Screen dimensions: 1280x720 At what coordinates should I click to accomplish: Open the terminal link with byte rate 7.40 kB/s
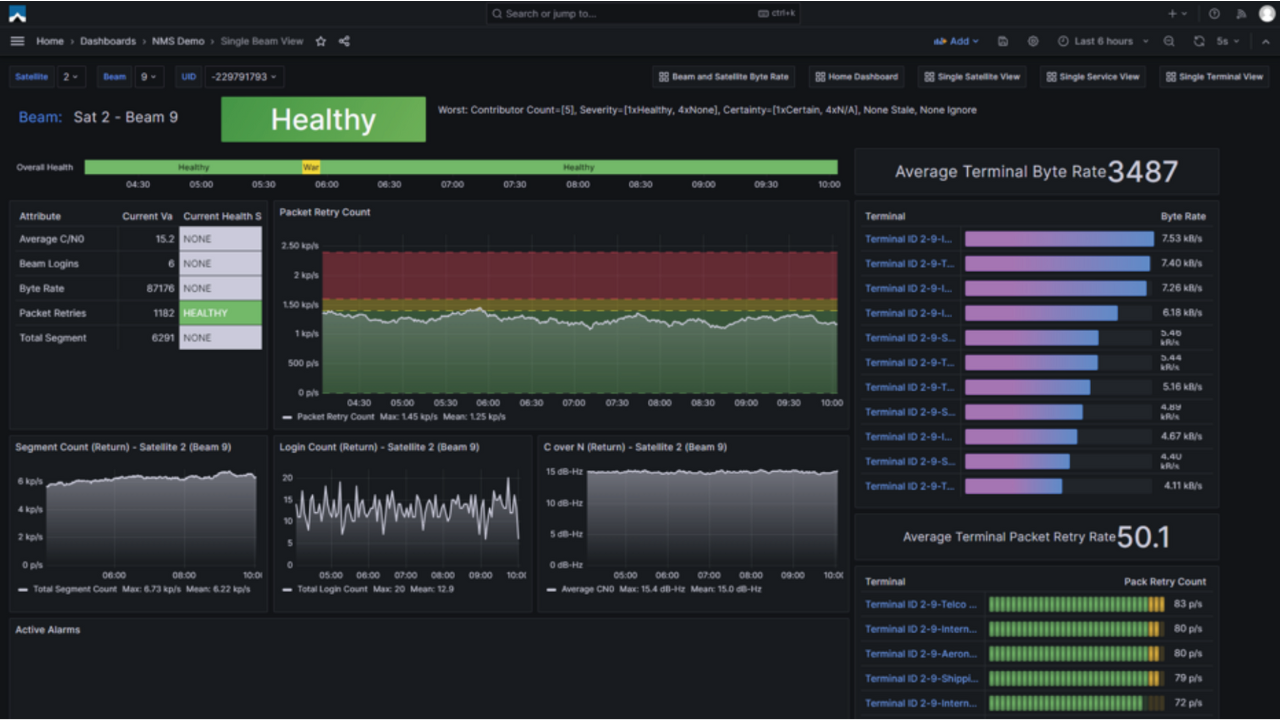pos(909,263)
